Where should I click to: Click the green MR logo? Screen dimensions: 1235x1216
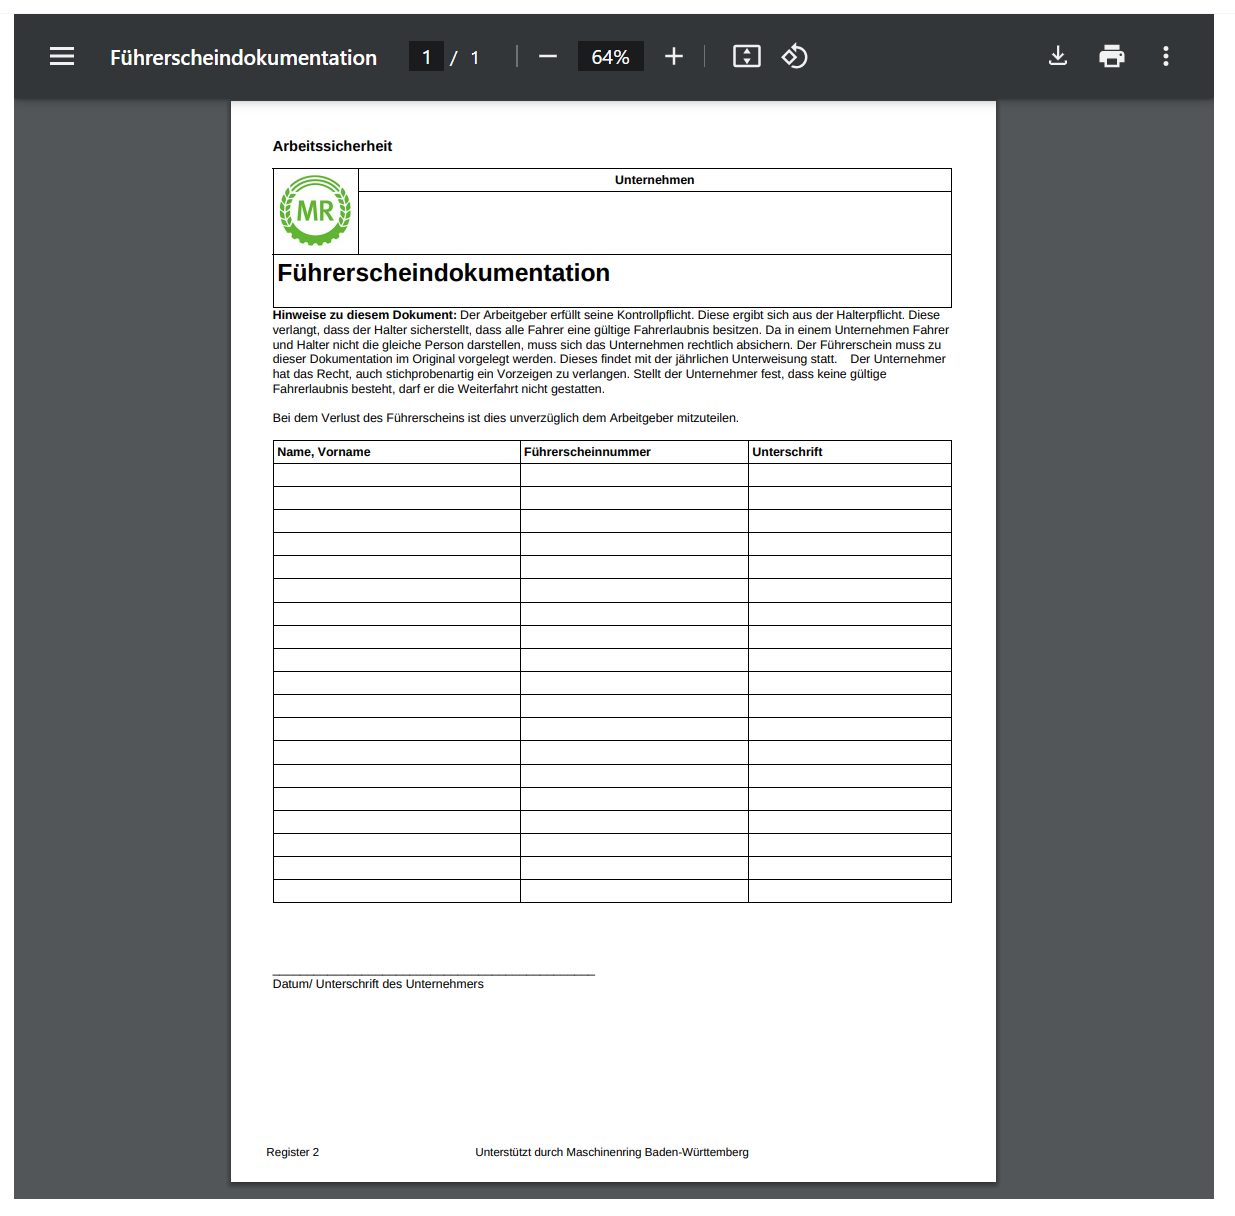(x=315, y=211)
